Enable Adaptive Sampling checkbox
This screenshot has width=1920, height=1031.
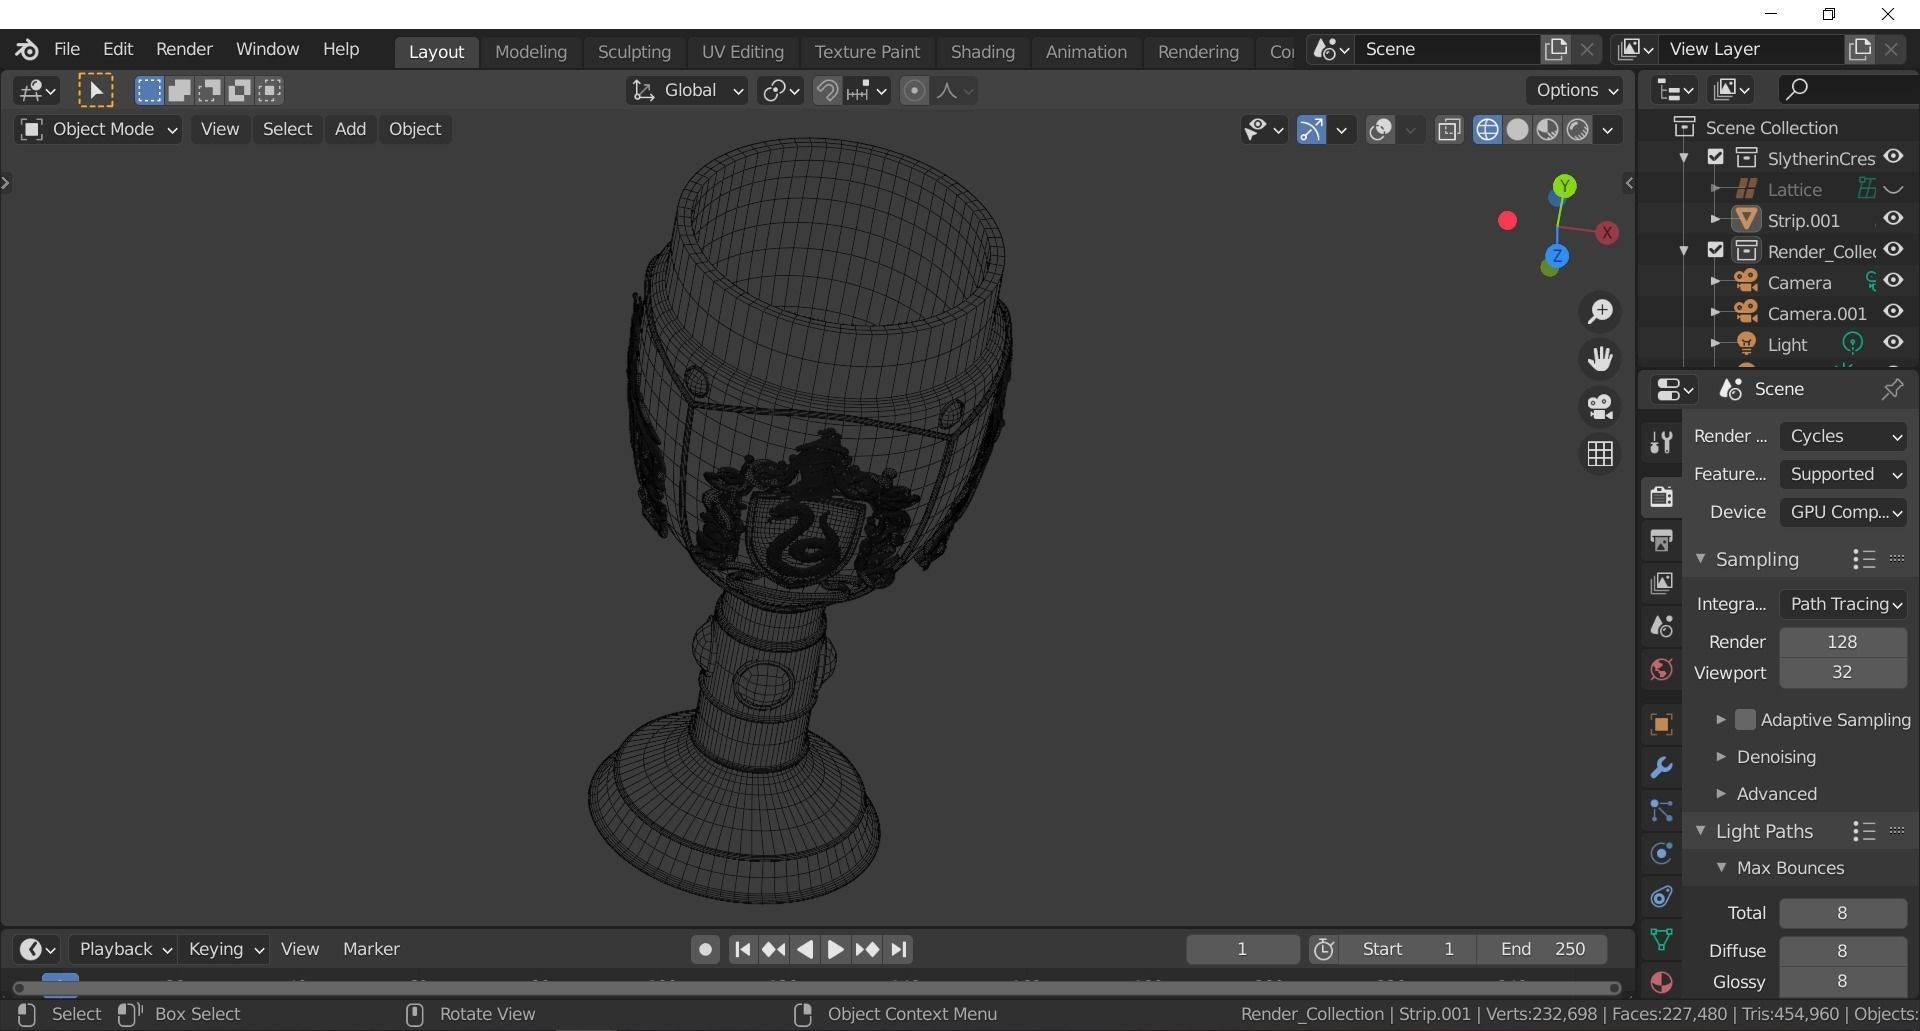tap(1745, 720)
